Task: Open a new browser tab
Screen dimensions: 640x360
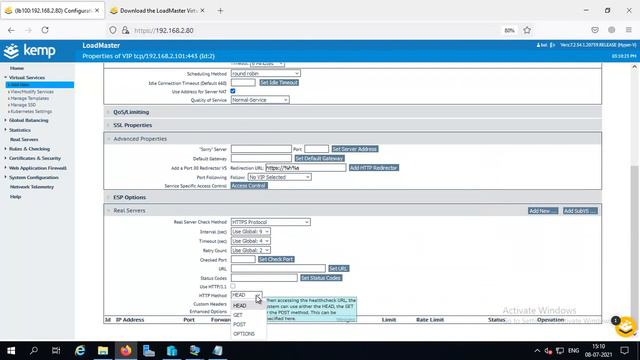Action: pos(220,11)
